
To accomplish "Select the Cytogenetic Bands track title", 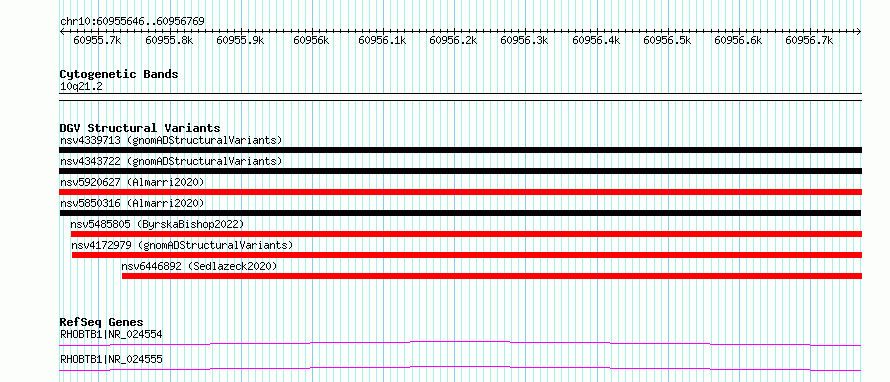I will pos(119,74).
